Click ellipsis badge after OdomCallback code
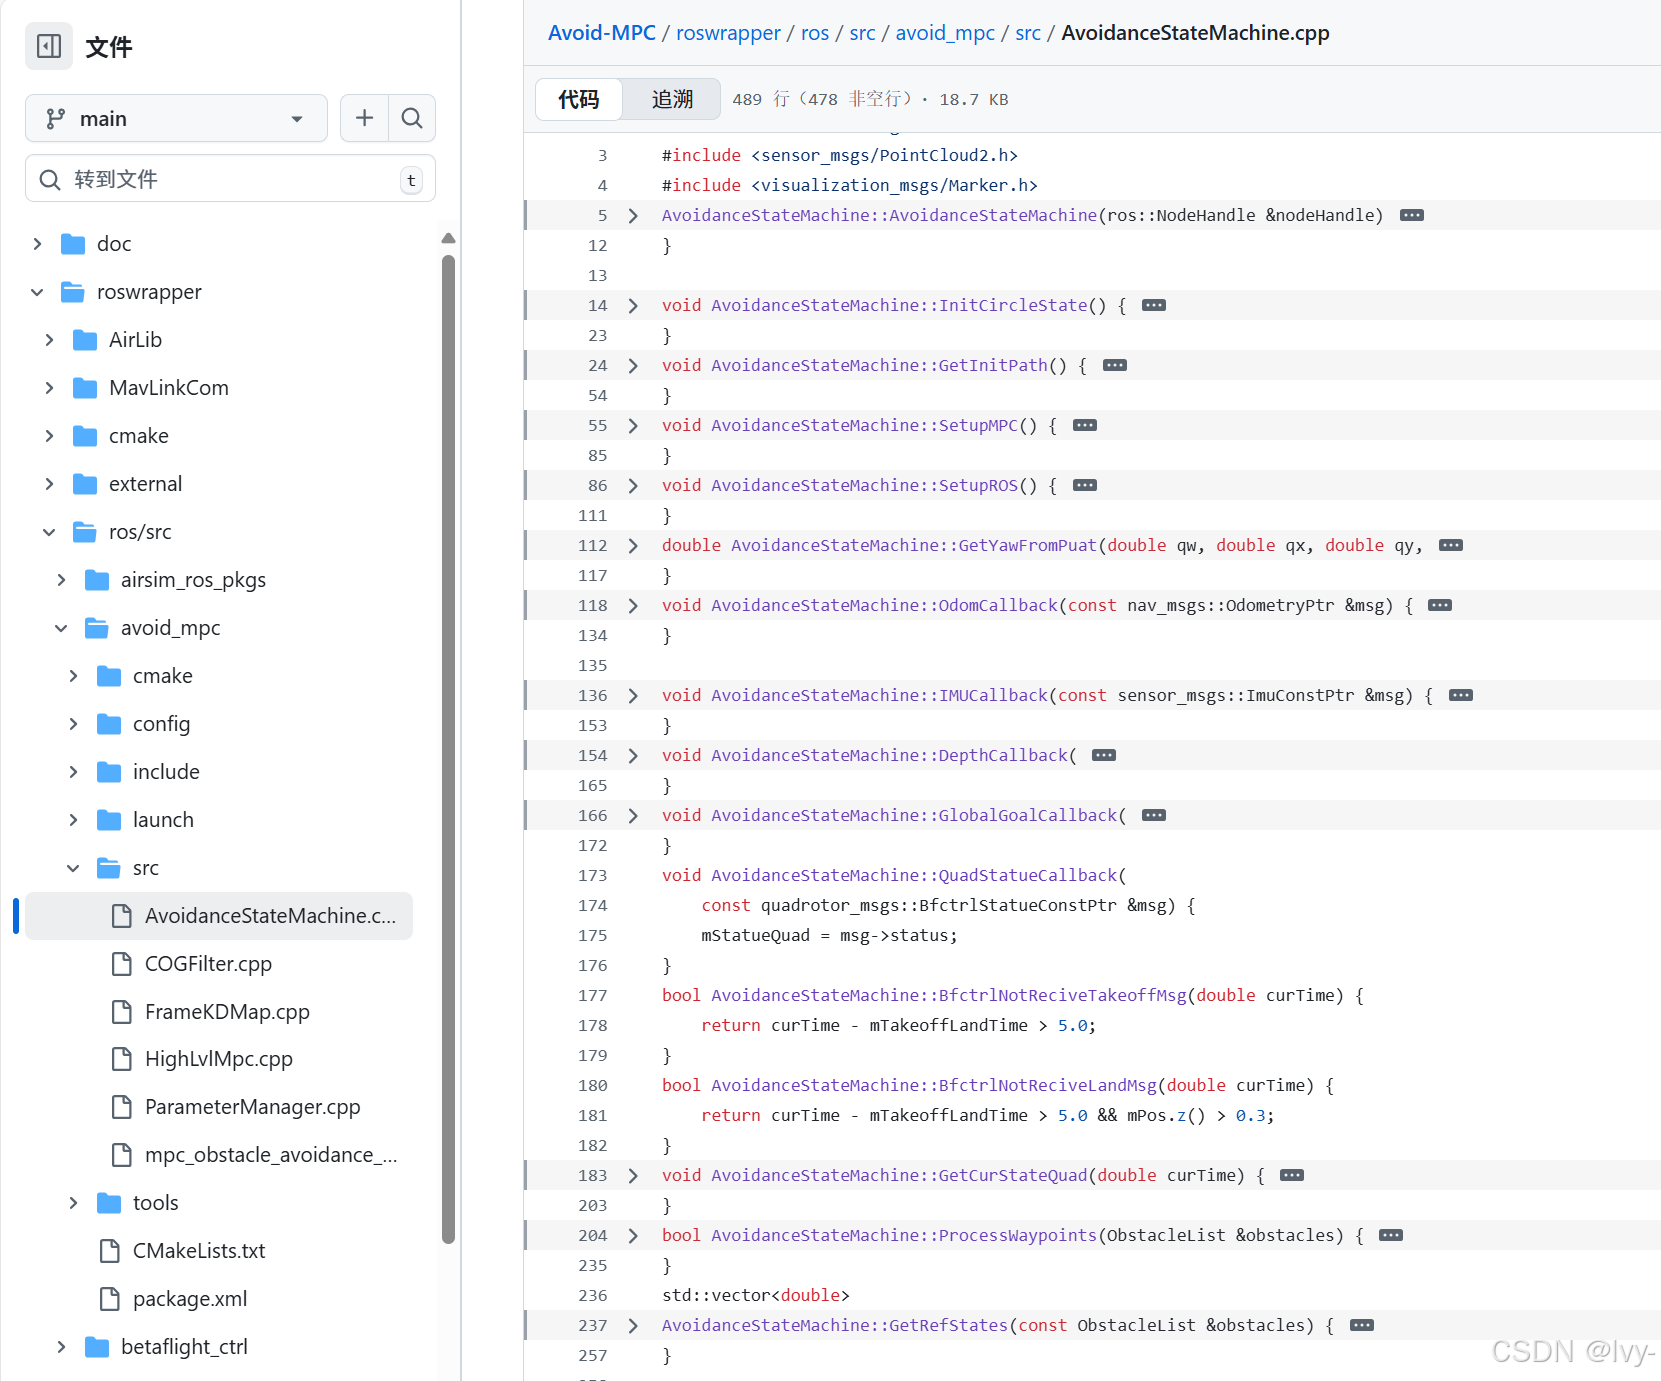 tap(1440, 605)
